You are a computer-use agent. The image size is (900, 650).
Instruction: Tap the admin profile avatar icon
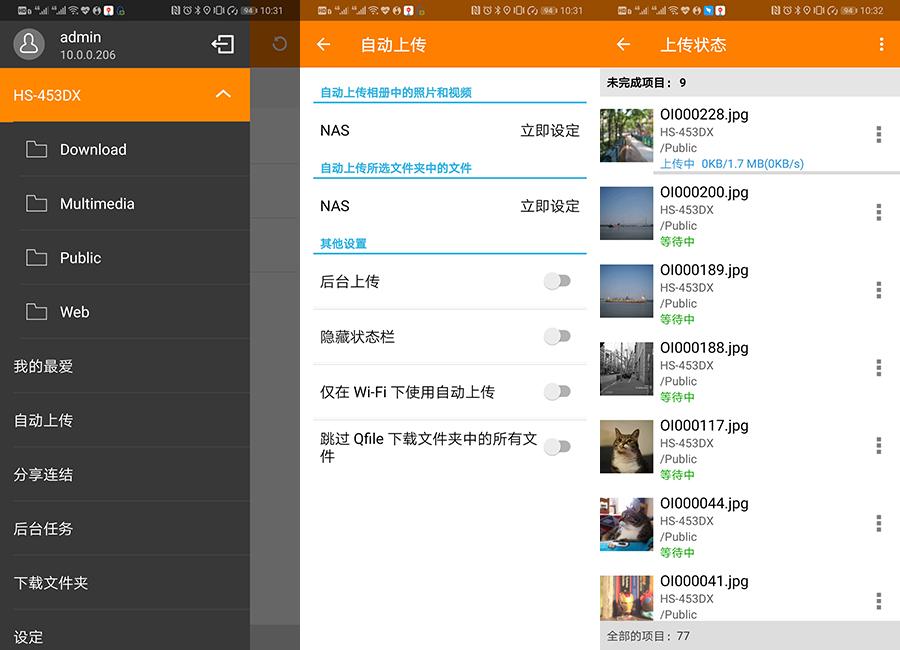tap(30, 45)
